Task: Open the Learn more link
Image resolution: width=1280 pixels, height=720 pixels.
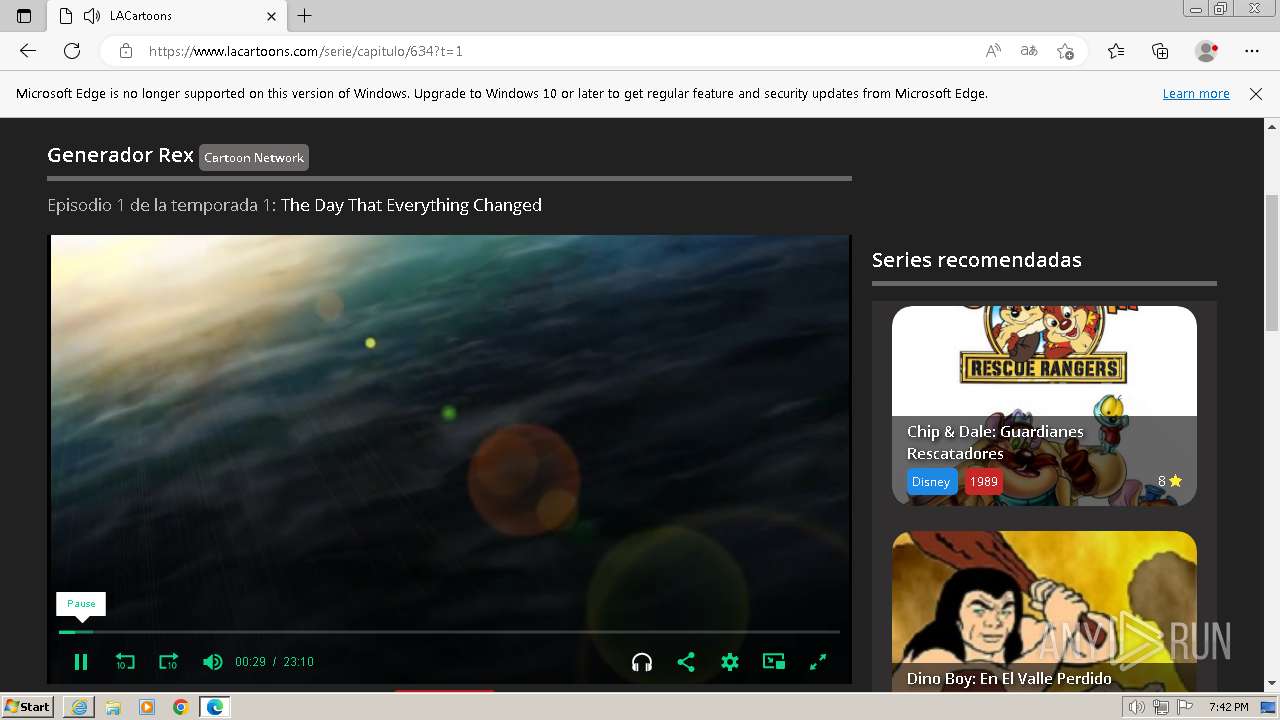Action: (x=1196, y=94)
